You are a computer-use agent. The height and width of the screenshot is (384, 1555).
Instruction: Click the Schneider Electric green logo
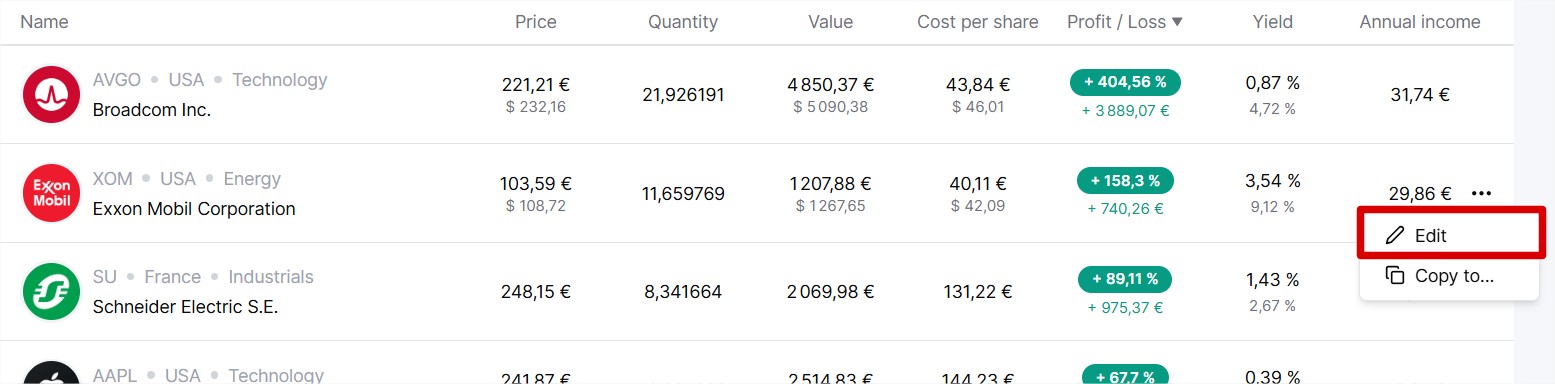coord(50,291)
